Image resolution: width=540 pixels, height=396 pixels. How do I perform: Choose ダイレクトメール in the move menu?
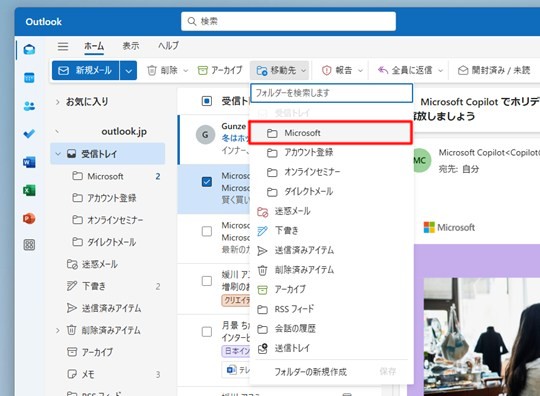tap(331, 191)
